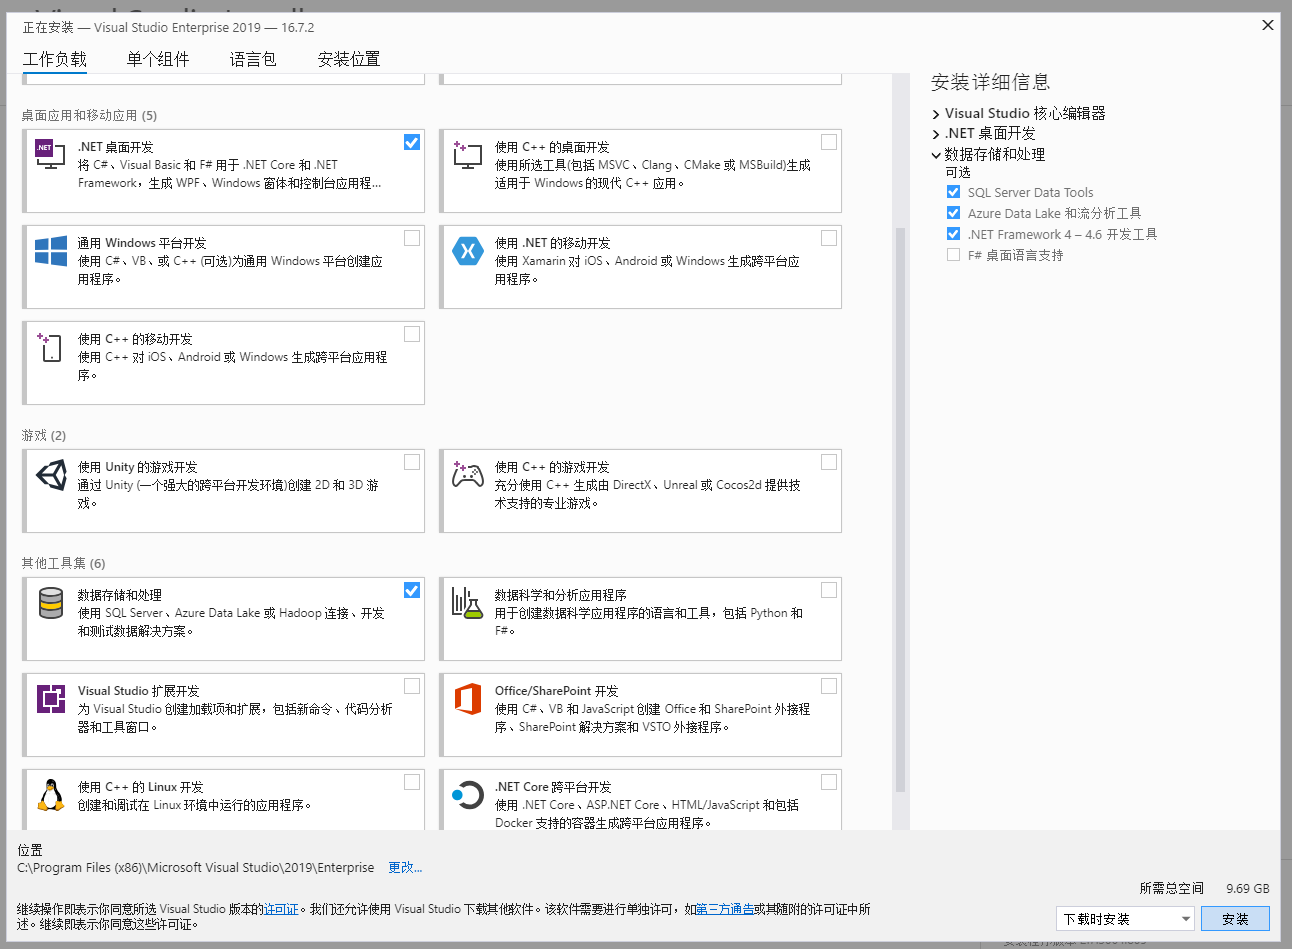1292x949 pixels.
Task: Click the C++ mobile development phone icon
Action: [50, 346]
